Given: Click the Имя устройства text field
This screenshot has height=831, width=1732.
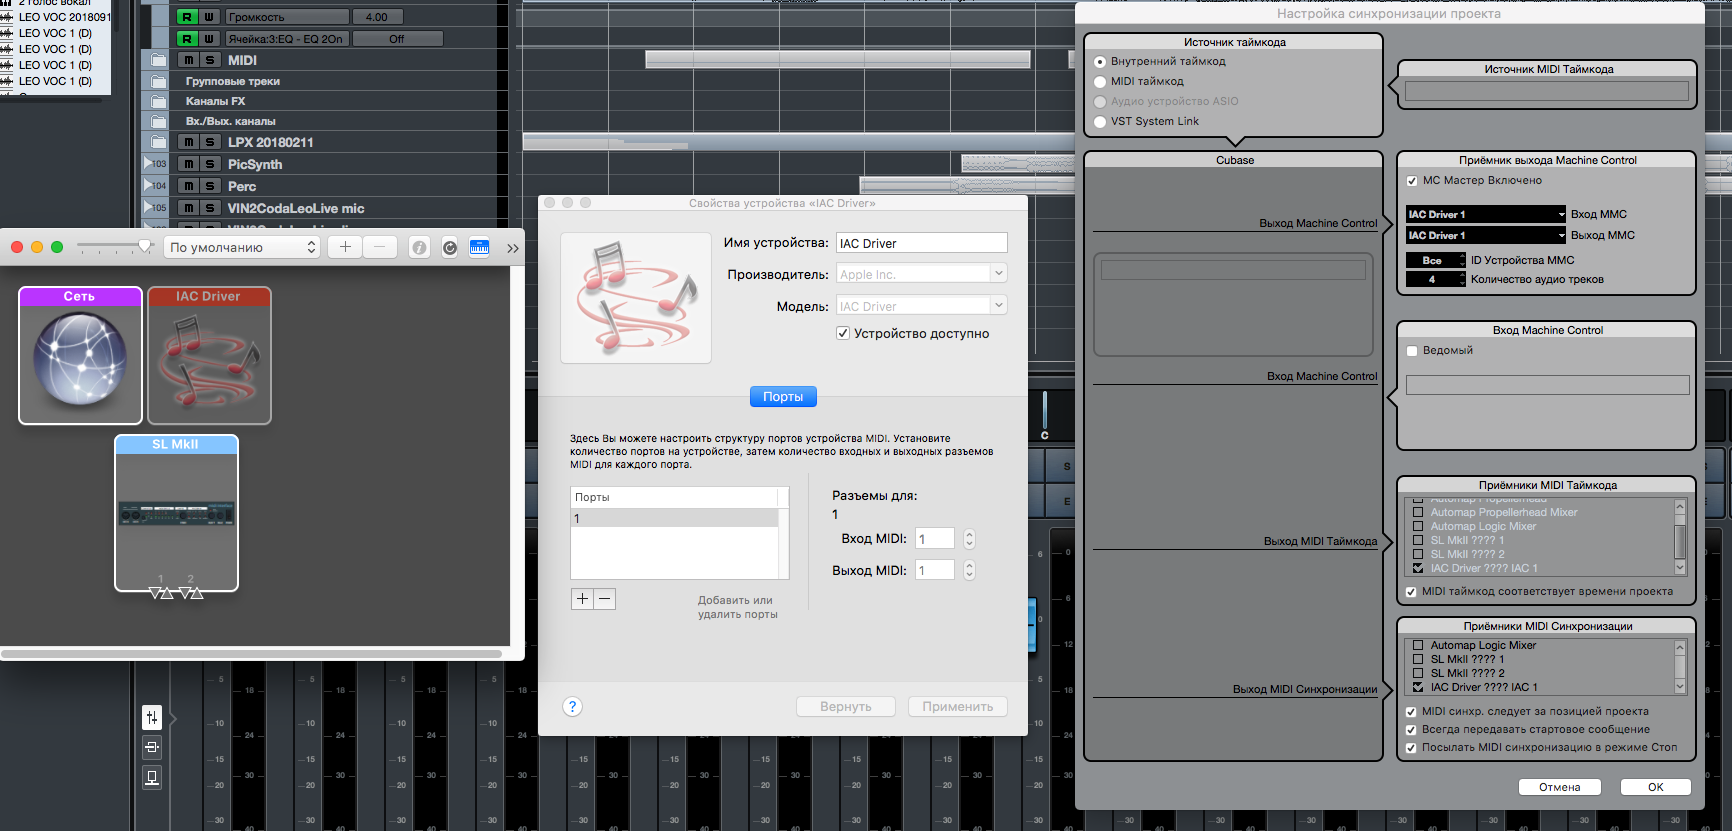Looking at the screenshot, I should (x=921, y=243).
